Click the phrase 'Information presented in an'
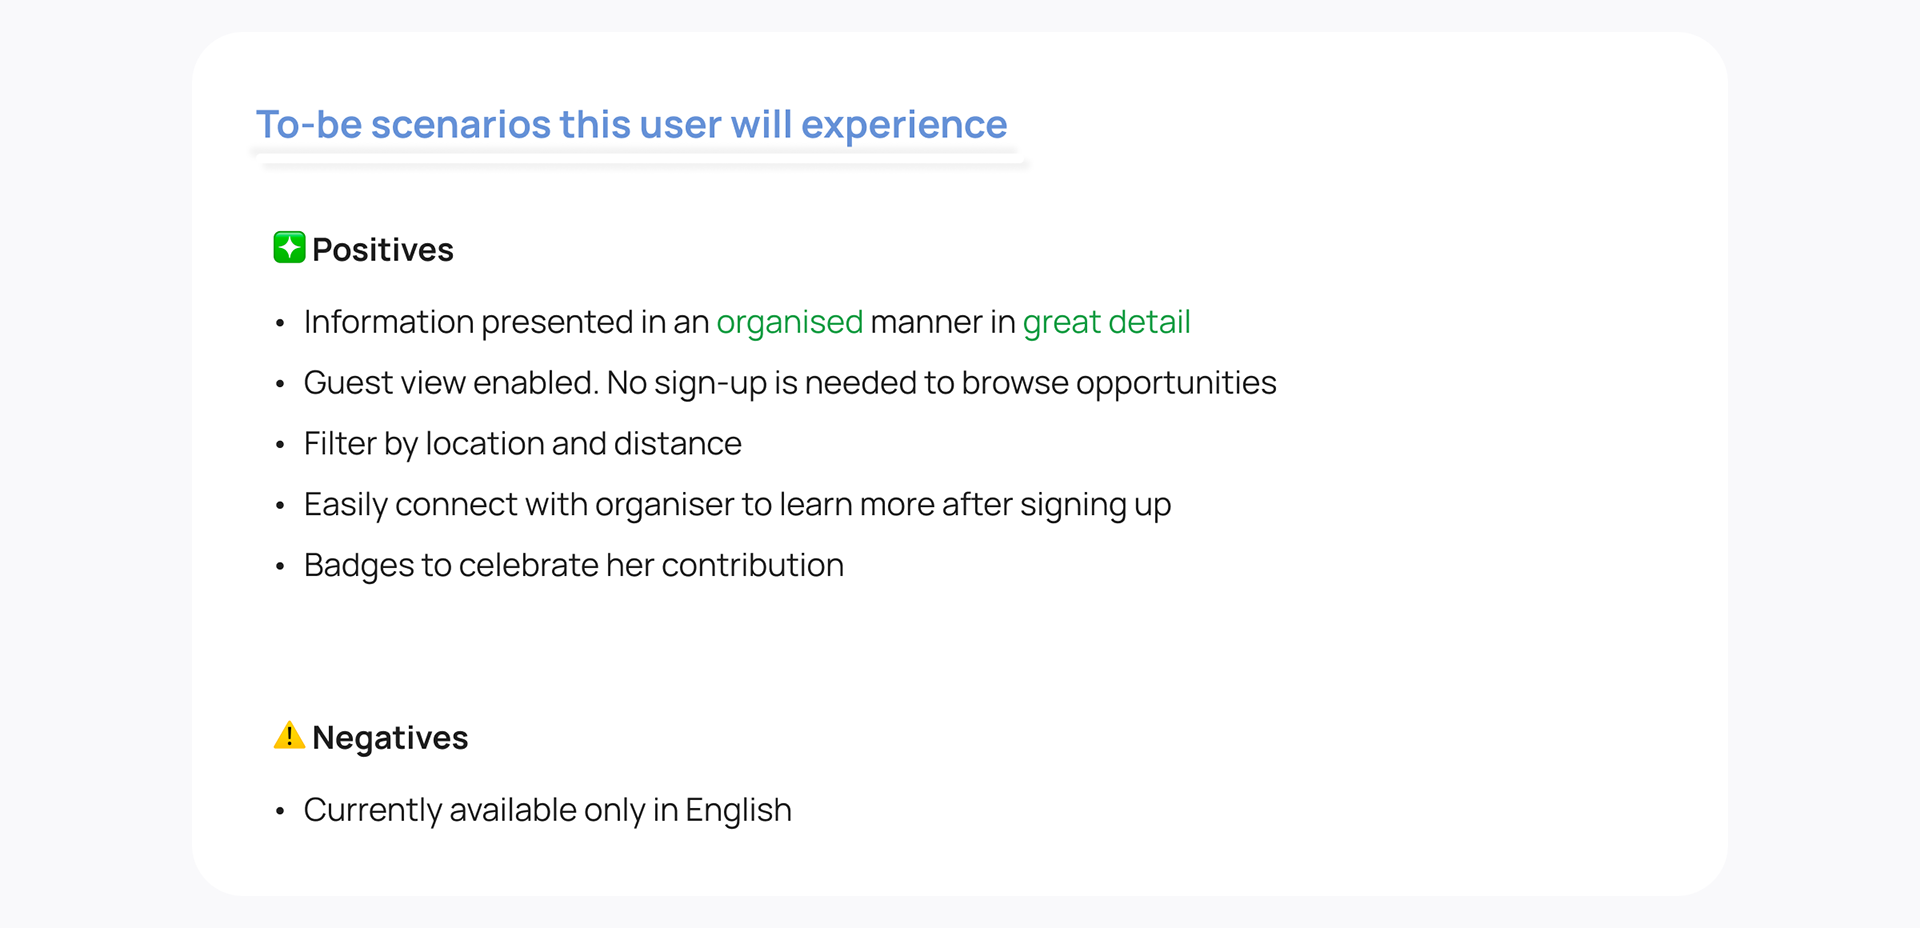Image resolution: width=1920 pixels, height=928 pixels. [x=506, y=322]
